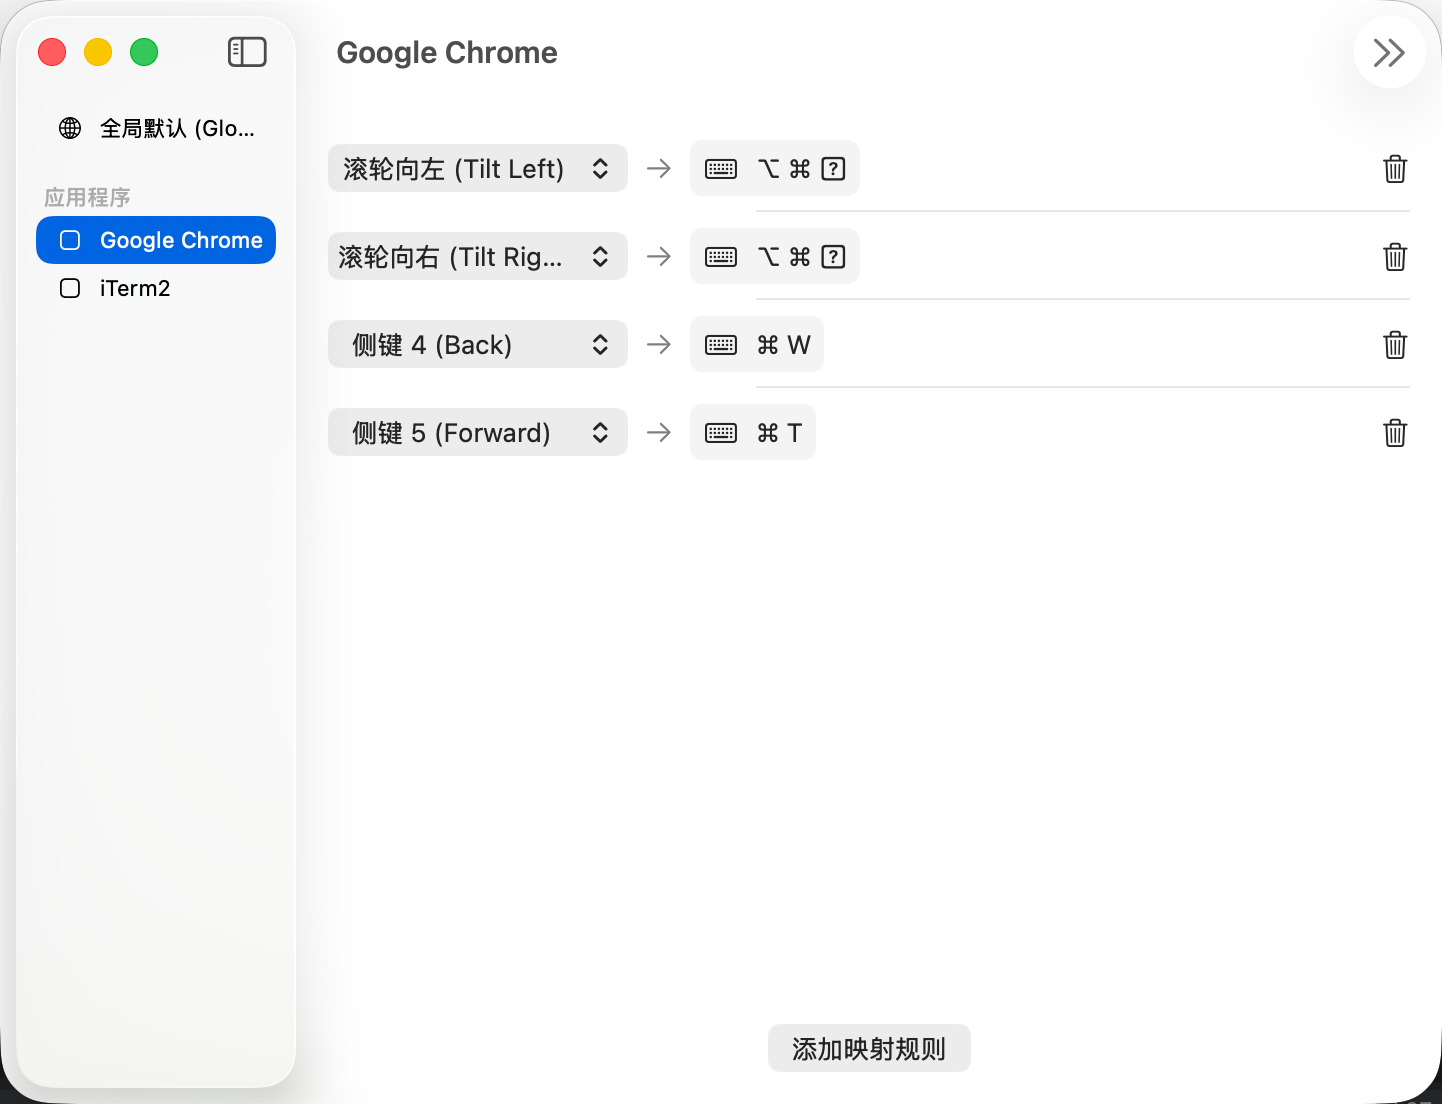
Task: Change the 侧键 5 (Forward) trigger dropdown
Action: pyautogui.click(x=477, y=433)
